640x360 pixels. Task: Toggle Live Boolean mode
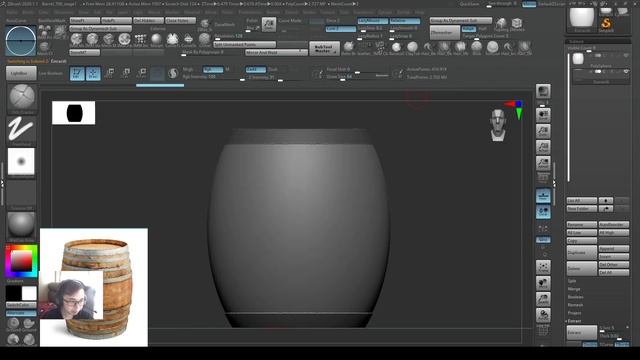point(50,73)
